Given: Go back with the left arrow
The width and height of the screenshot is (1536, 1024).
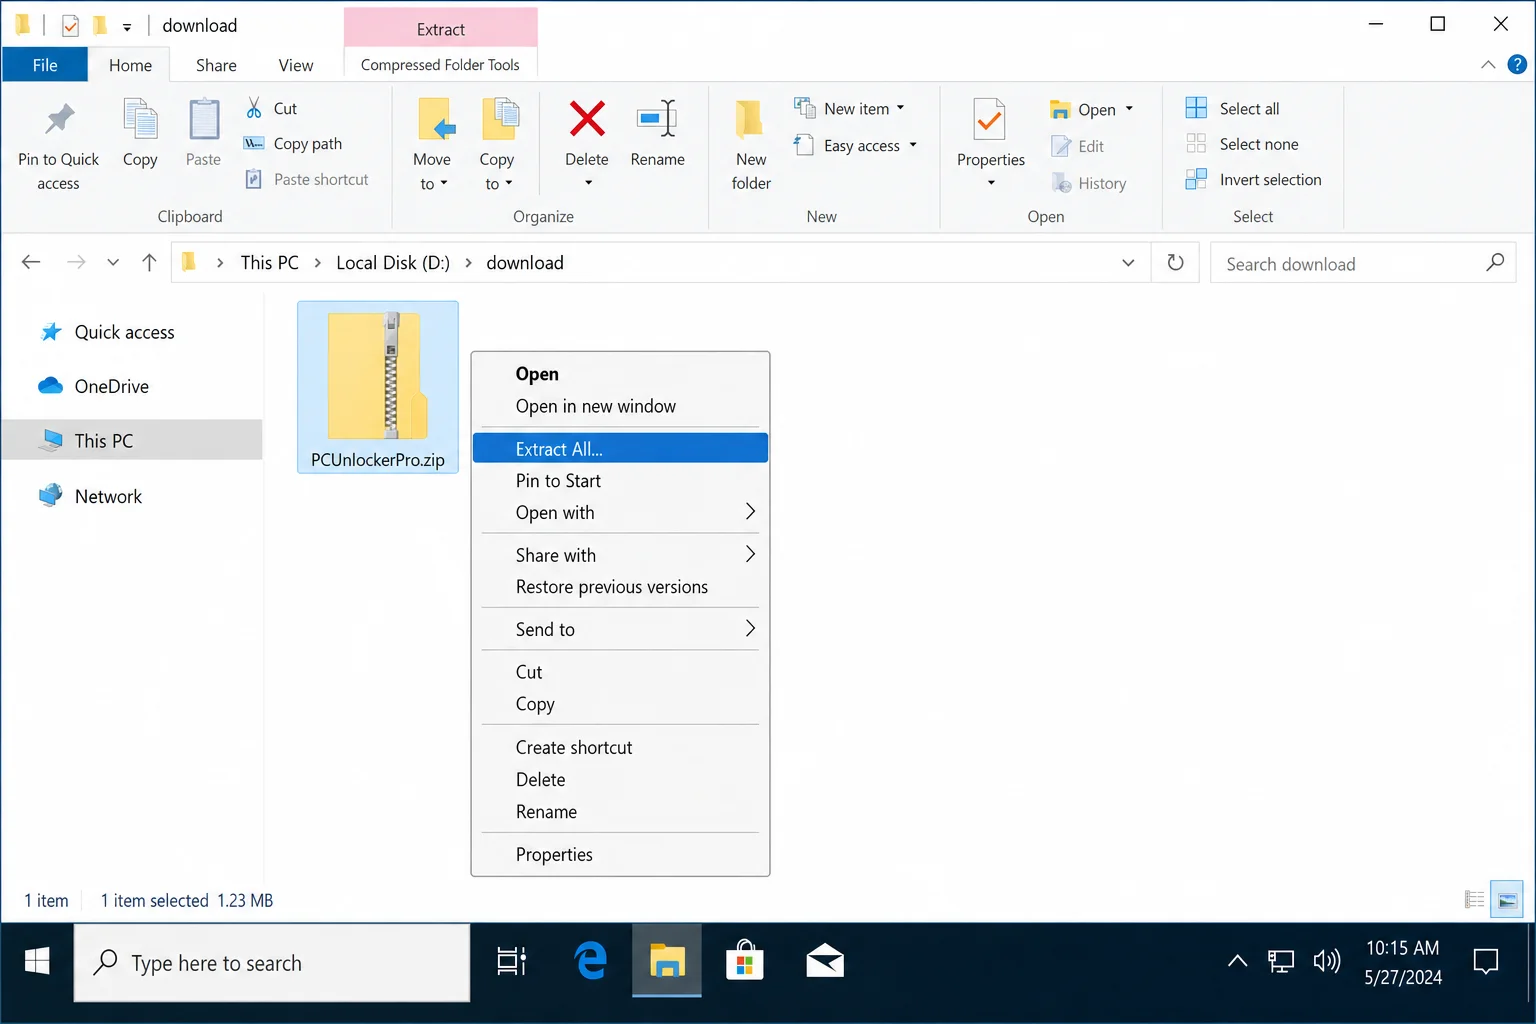Looking at the screenshot, I should (x=31, y=262).
